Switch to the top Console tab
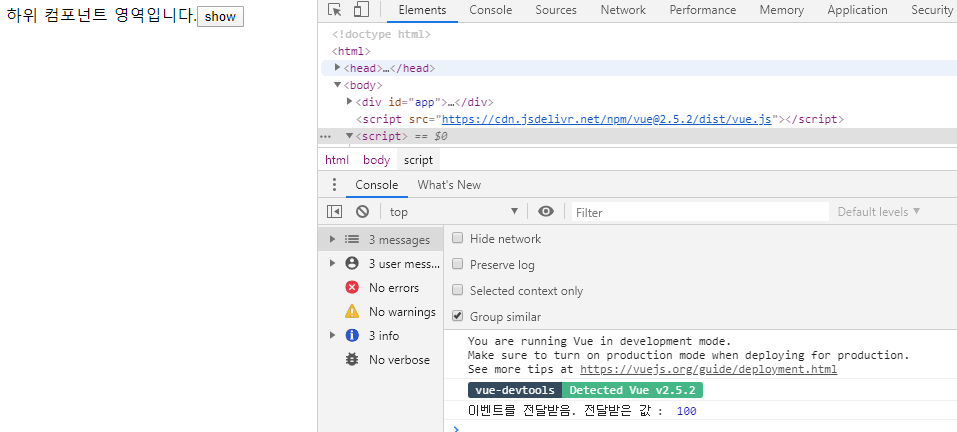This screenshot has width=957, height=432. [x=491, y=10]
